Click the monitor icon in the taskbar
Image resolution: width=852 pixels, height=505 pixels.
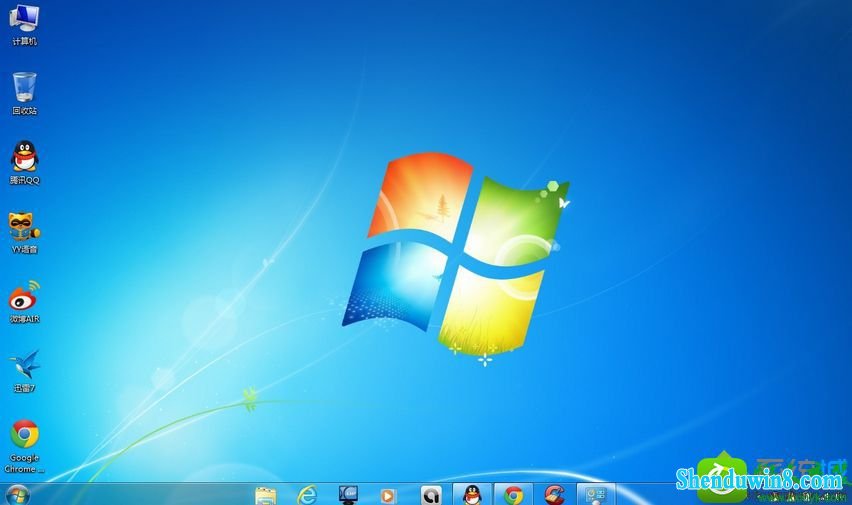348,495
